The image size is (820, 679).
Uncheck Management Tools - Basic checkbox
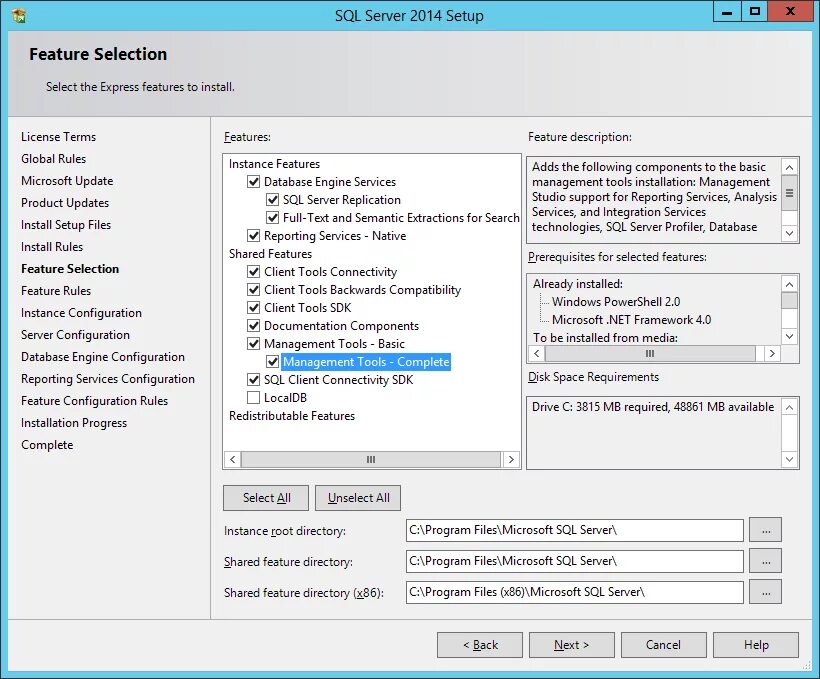tap(254, 344)
